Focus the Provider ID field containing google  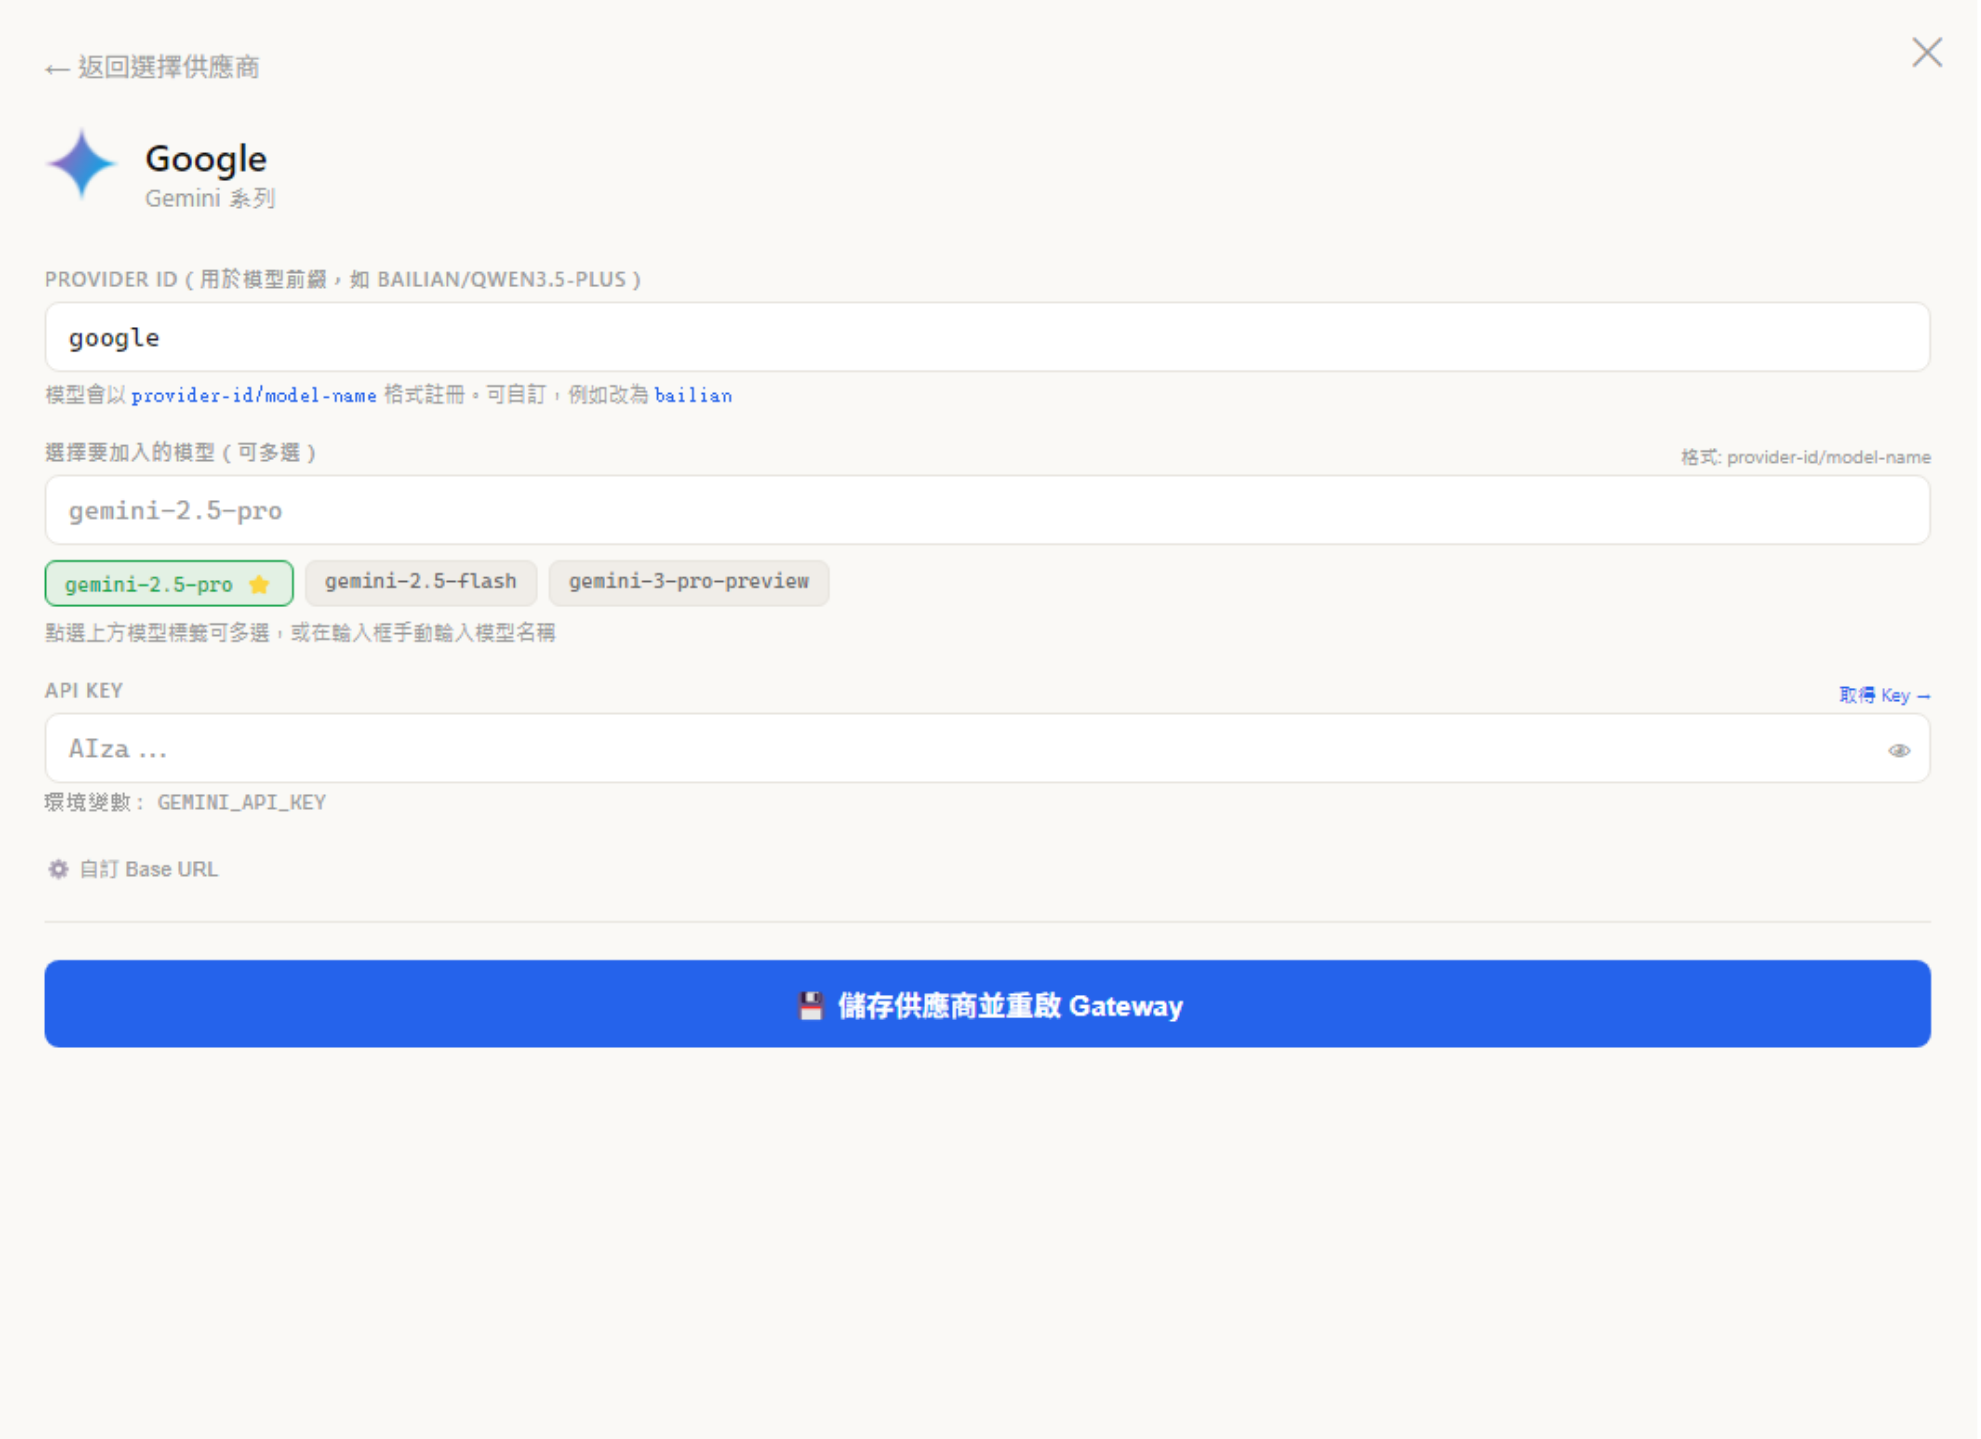pos(987,338)
